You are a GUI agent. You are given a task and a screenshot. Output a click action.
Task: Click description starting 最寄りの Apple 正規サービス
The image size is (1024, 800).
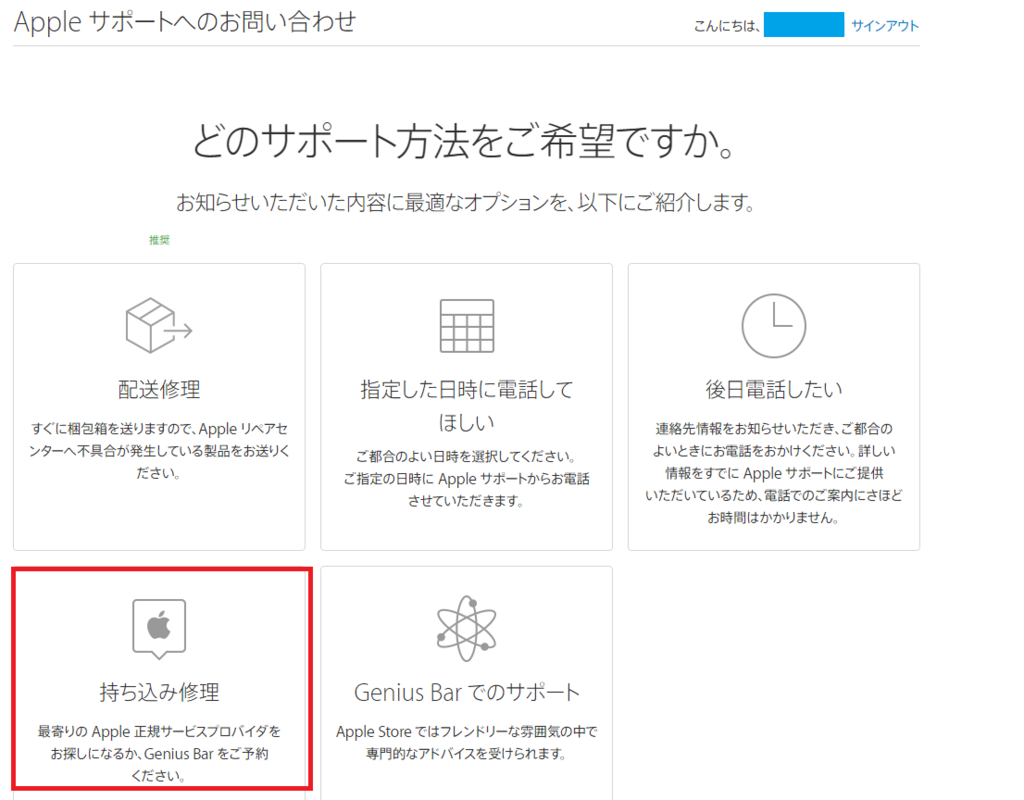[x=159, y=753]
